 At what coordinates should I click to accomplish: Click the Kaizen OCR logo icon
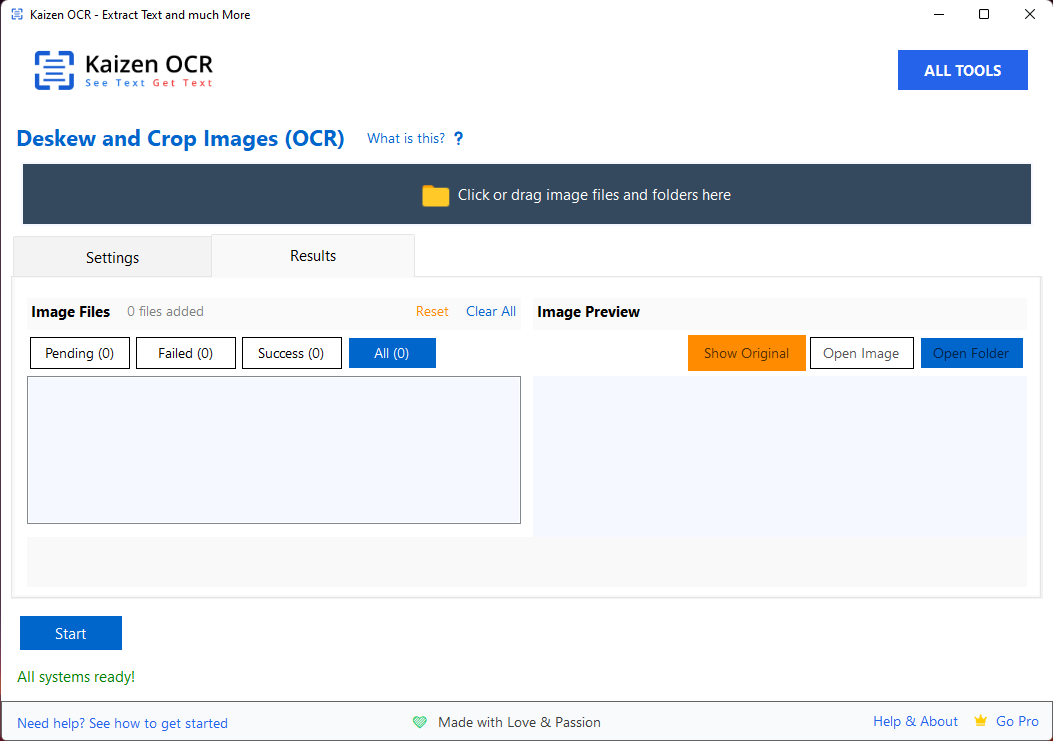click(x=54, y=70)
